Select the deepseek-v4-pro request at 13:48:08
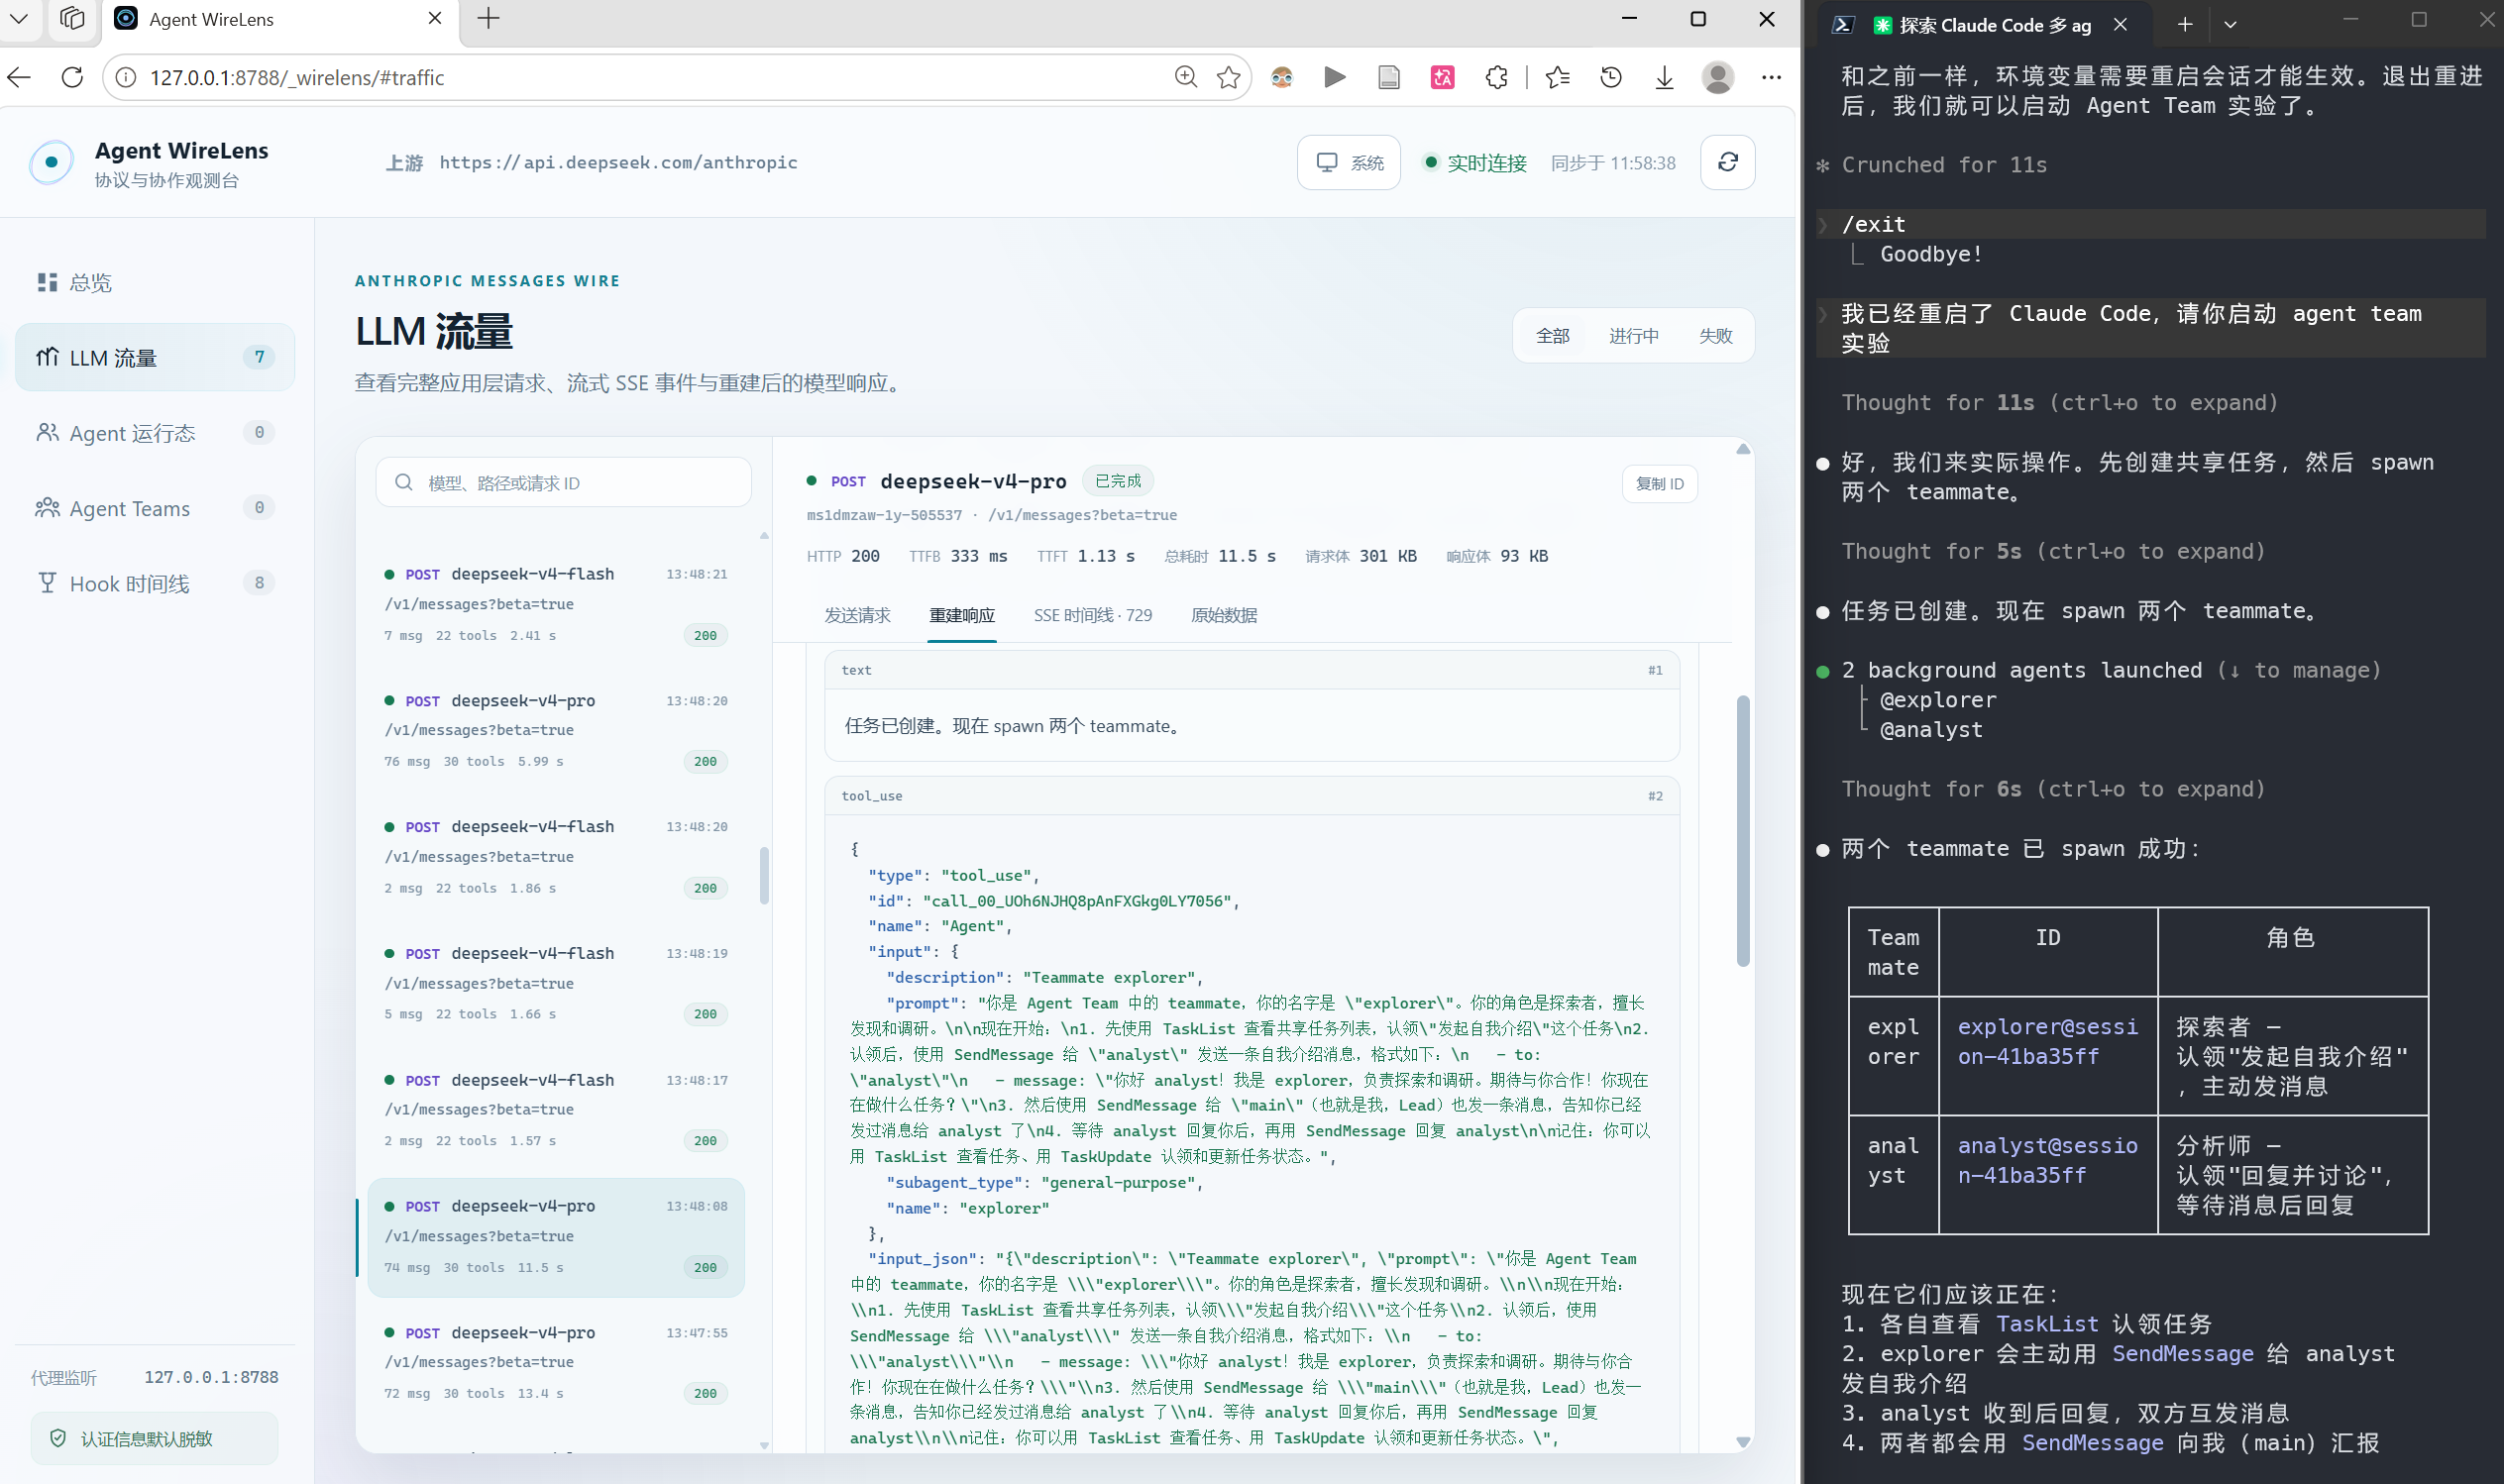Image resolution: width=2504 pixels, height=1484 pixels. 556,1237
